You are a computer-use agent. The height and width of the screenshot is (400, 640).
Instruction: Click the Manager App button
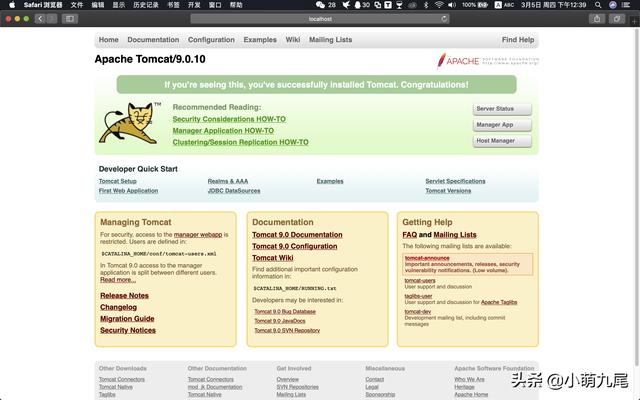pos(502,125)
